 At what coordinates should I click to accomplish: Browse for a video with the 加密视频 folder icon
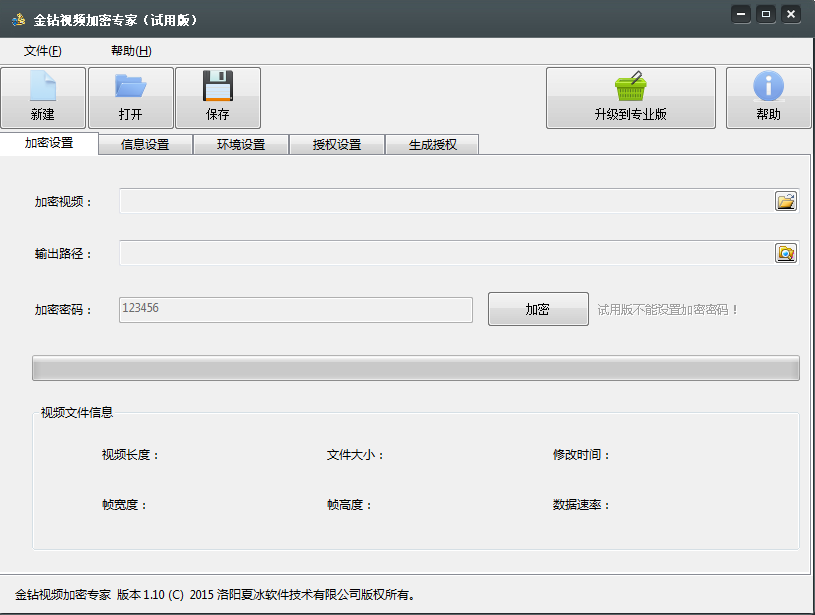[786, 201]
